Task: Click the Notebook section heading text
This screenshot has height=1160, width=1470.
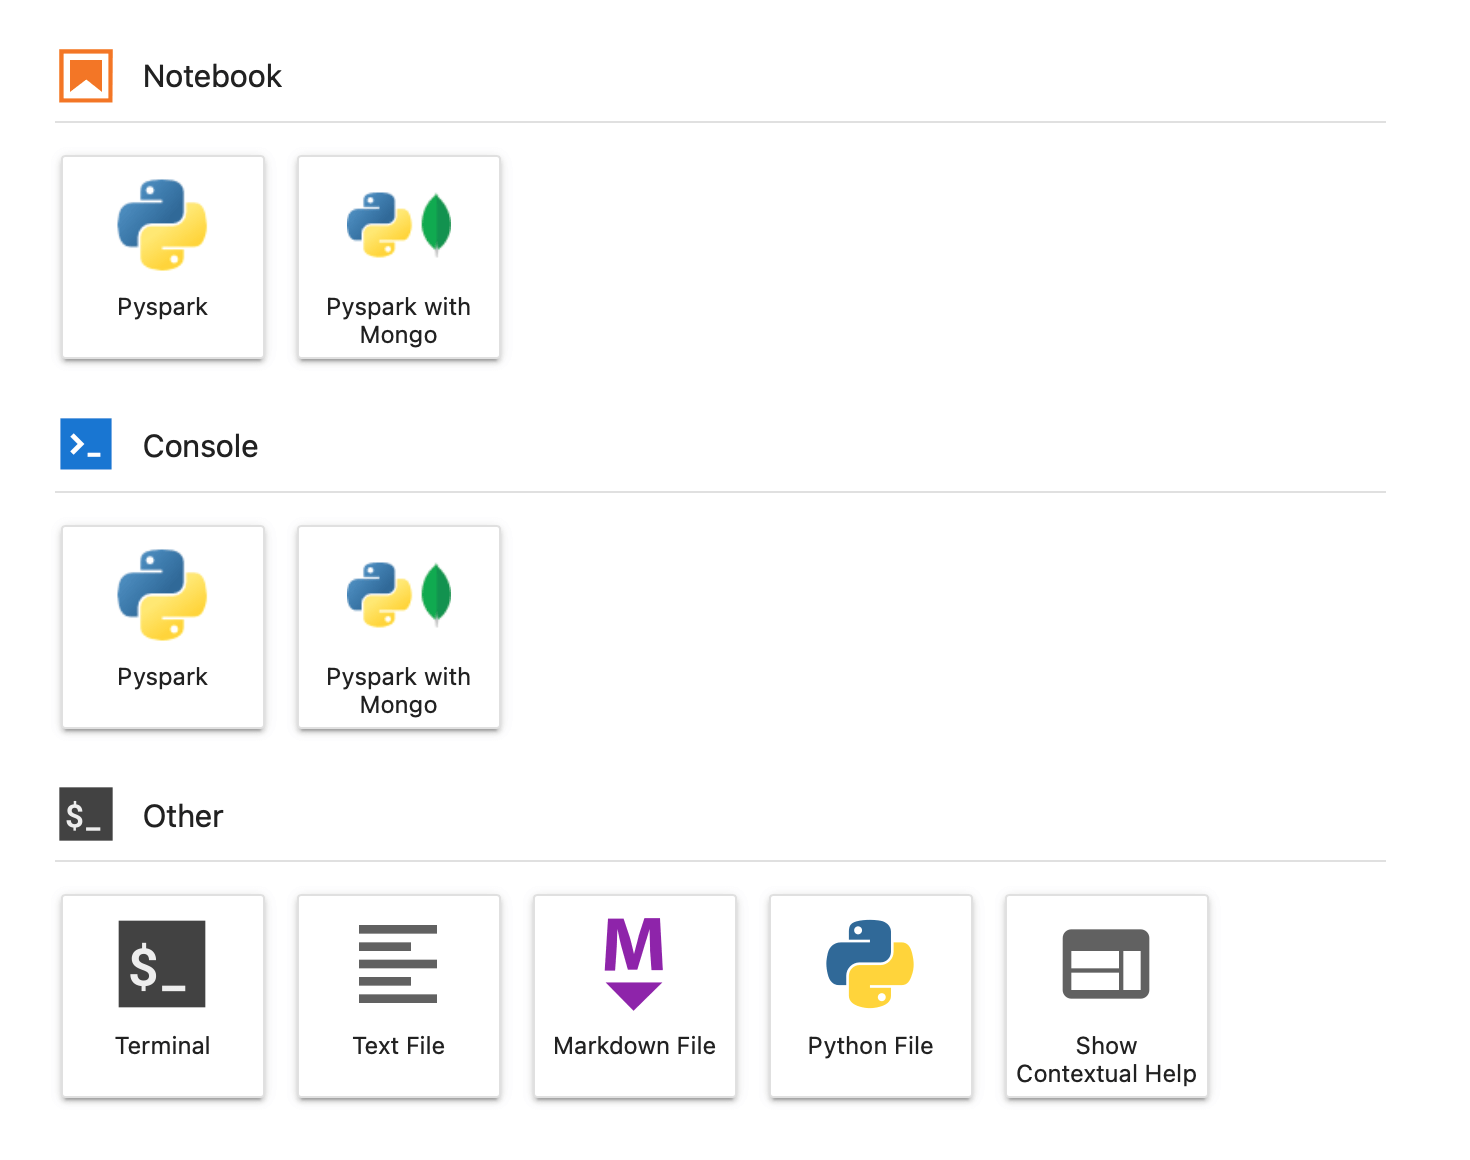Action: click(x=212, y=76)
